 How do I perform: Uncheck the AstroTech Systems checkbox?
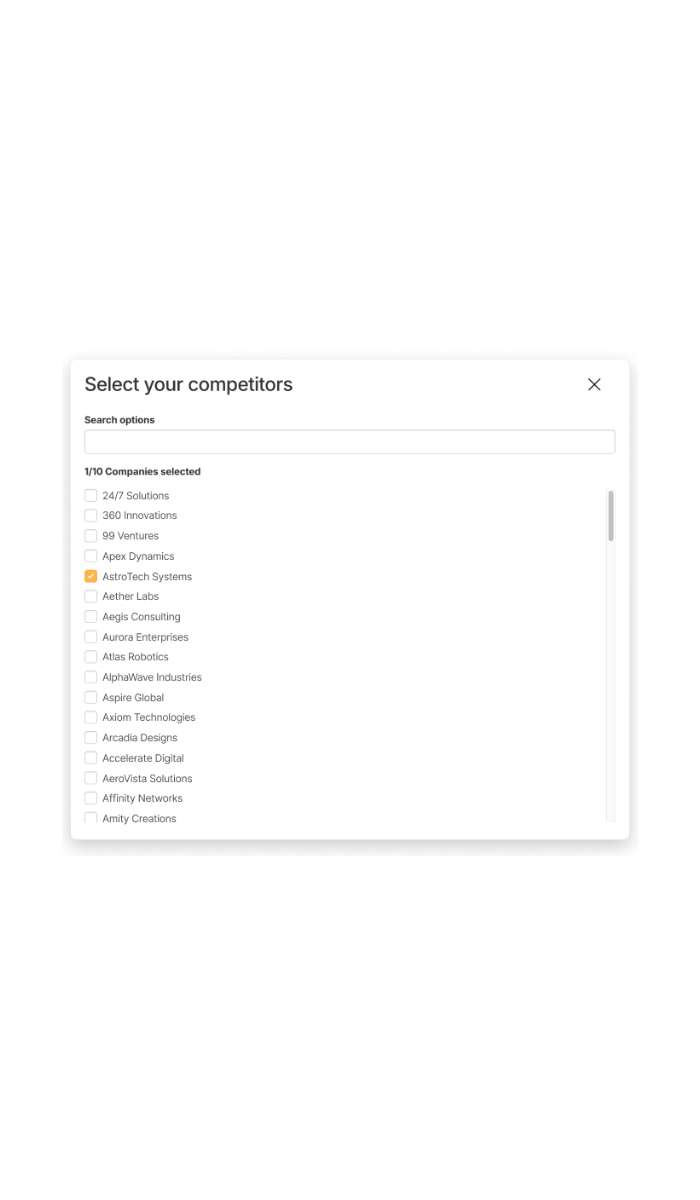point(91,577)
